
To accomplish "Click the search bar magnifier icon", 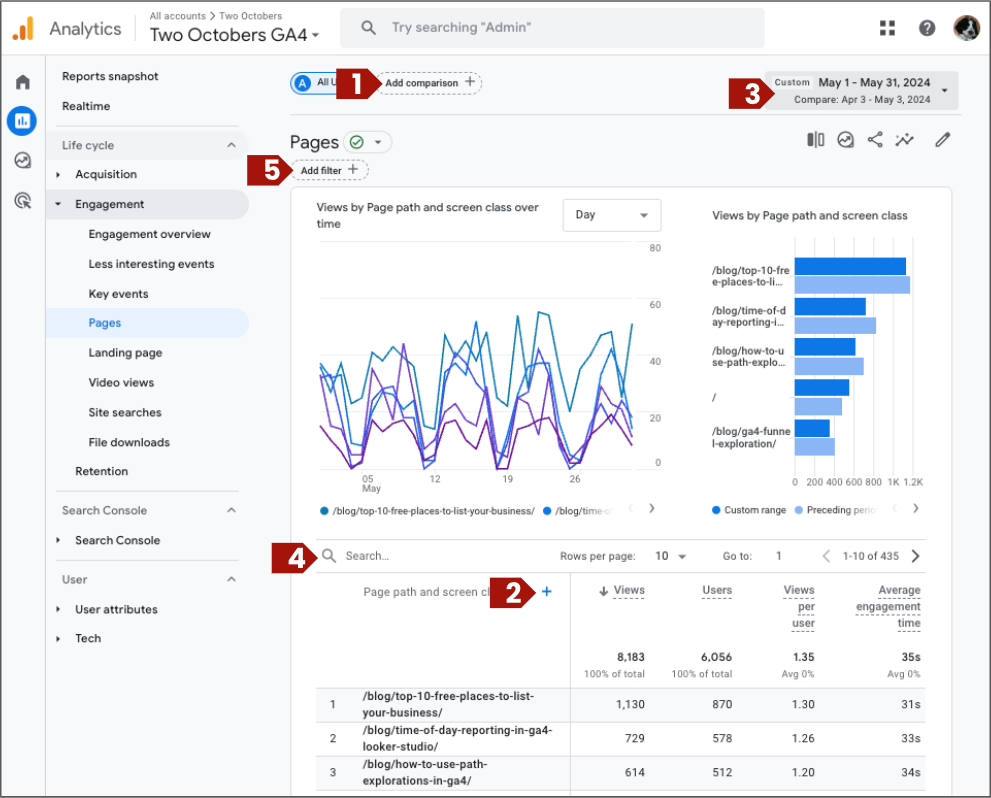I will pos(368,28).
